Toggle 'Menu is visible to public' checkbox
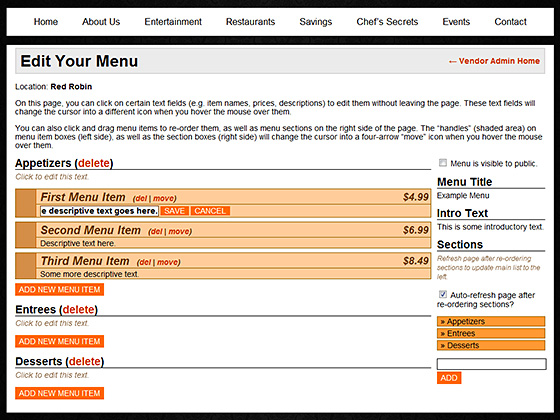The height and width of the screenshot is (420, 560). [x=443, y=163]
